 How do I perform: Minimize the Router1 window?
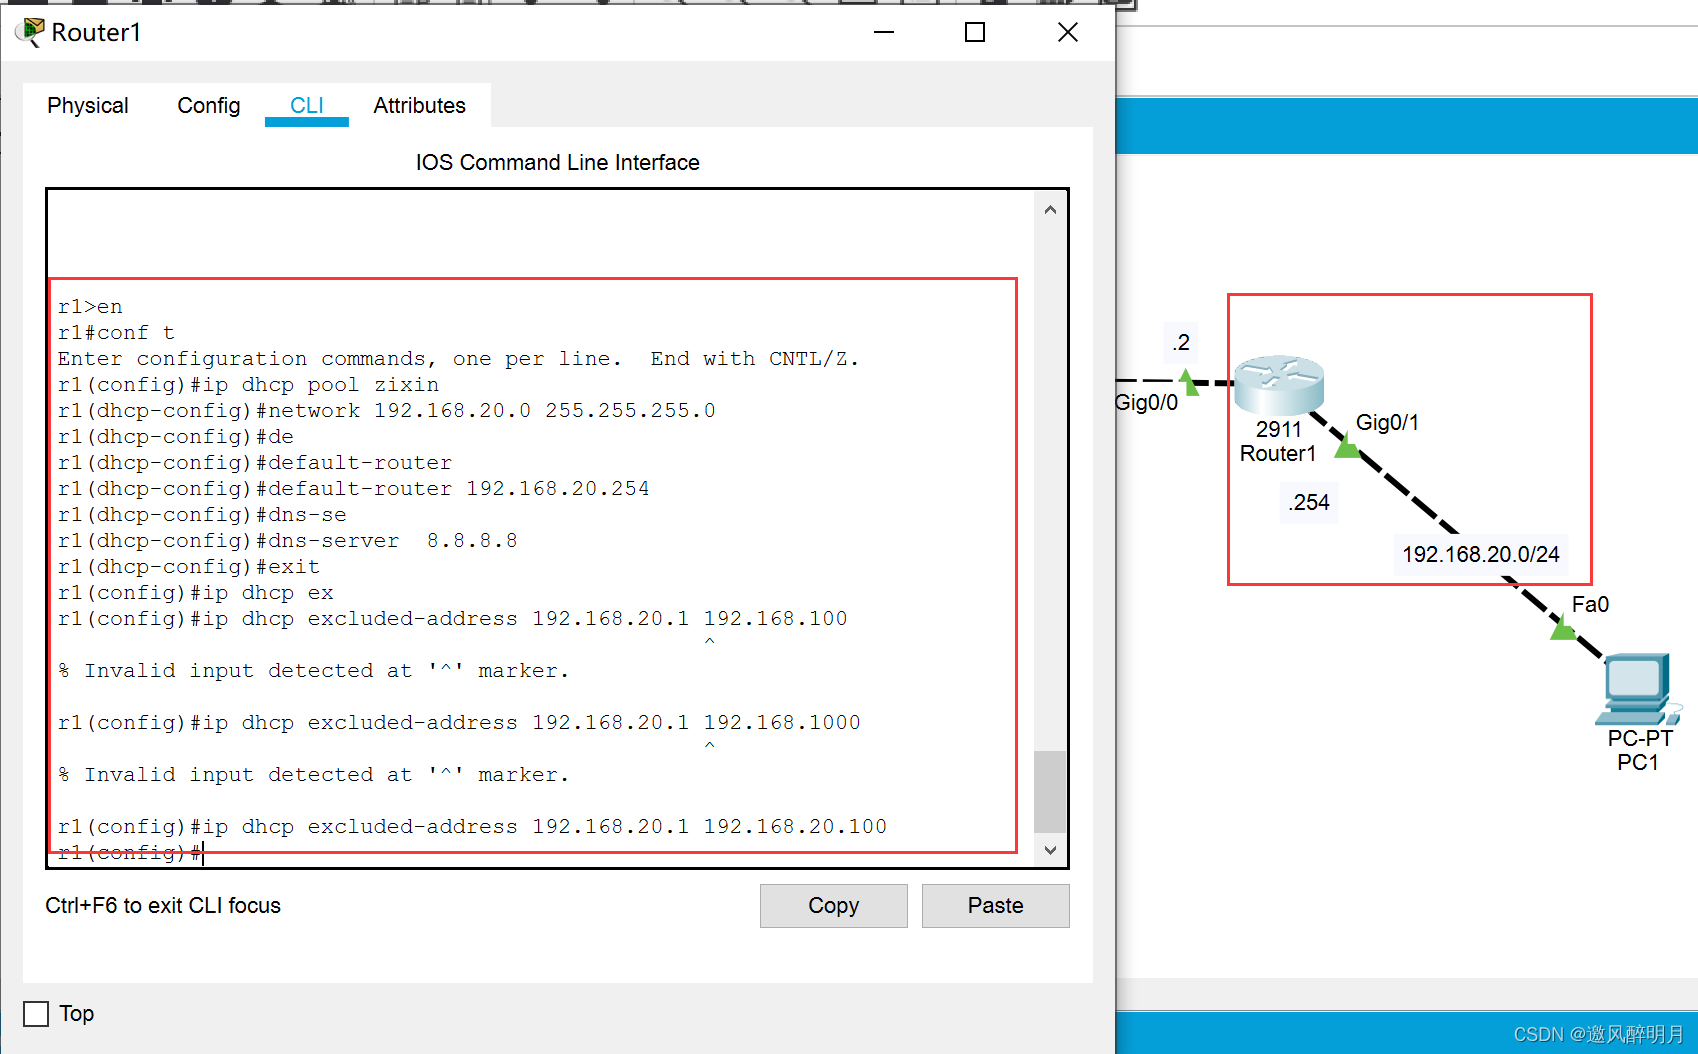click(x=884, y=32)
